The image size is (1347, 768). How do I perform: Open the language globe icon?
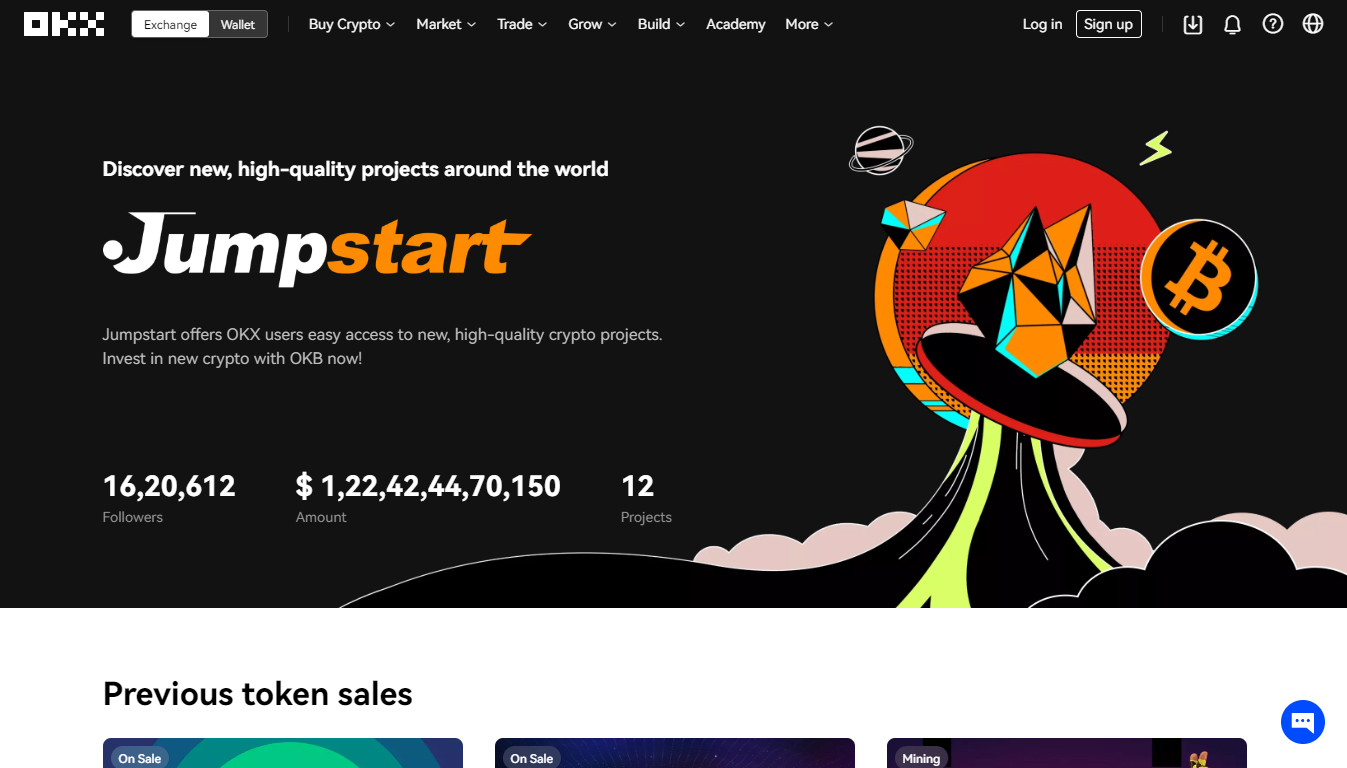pos(1313,24)
